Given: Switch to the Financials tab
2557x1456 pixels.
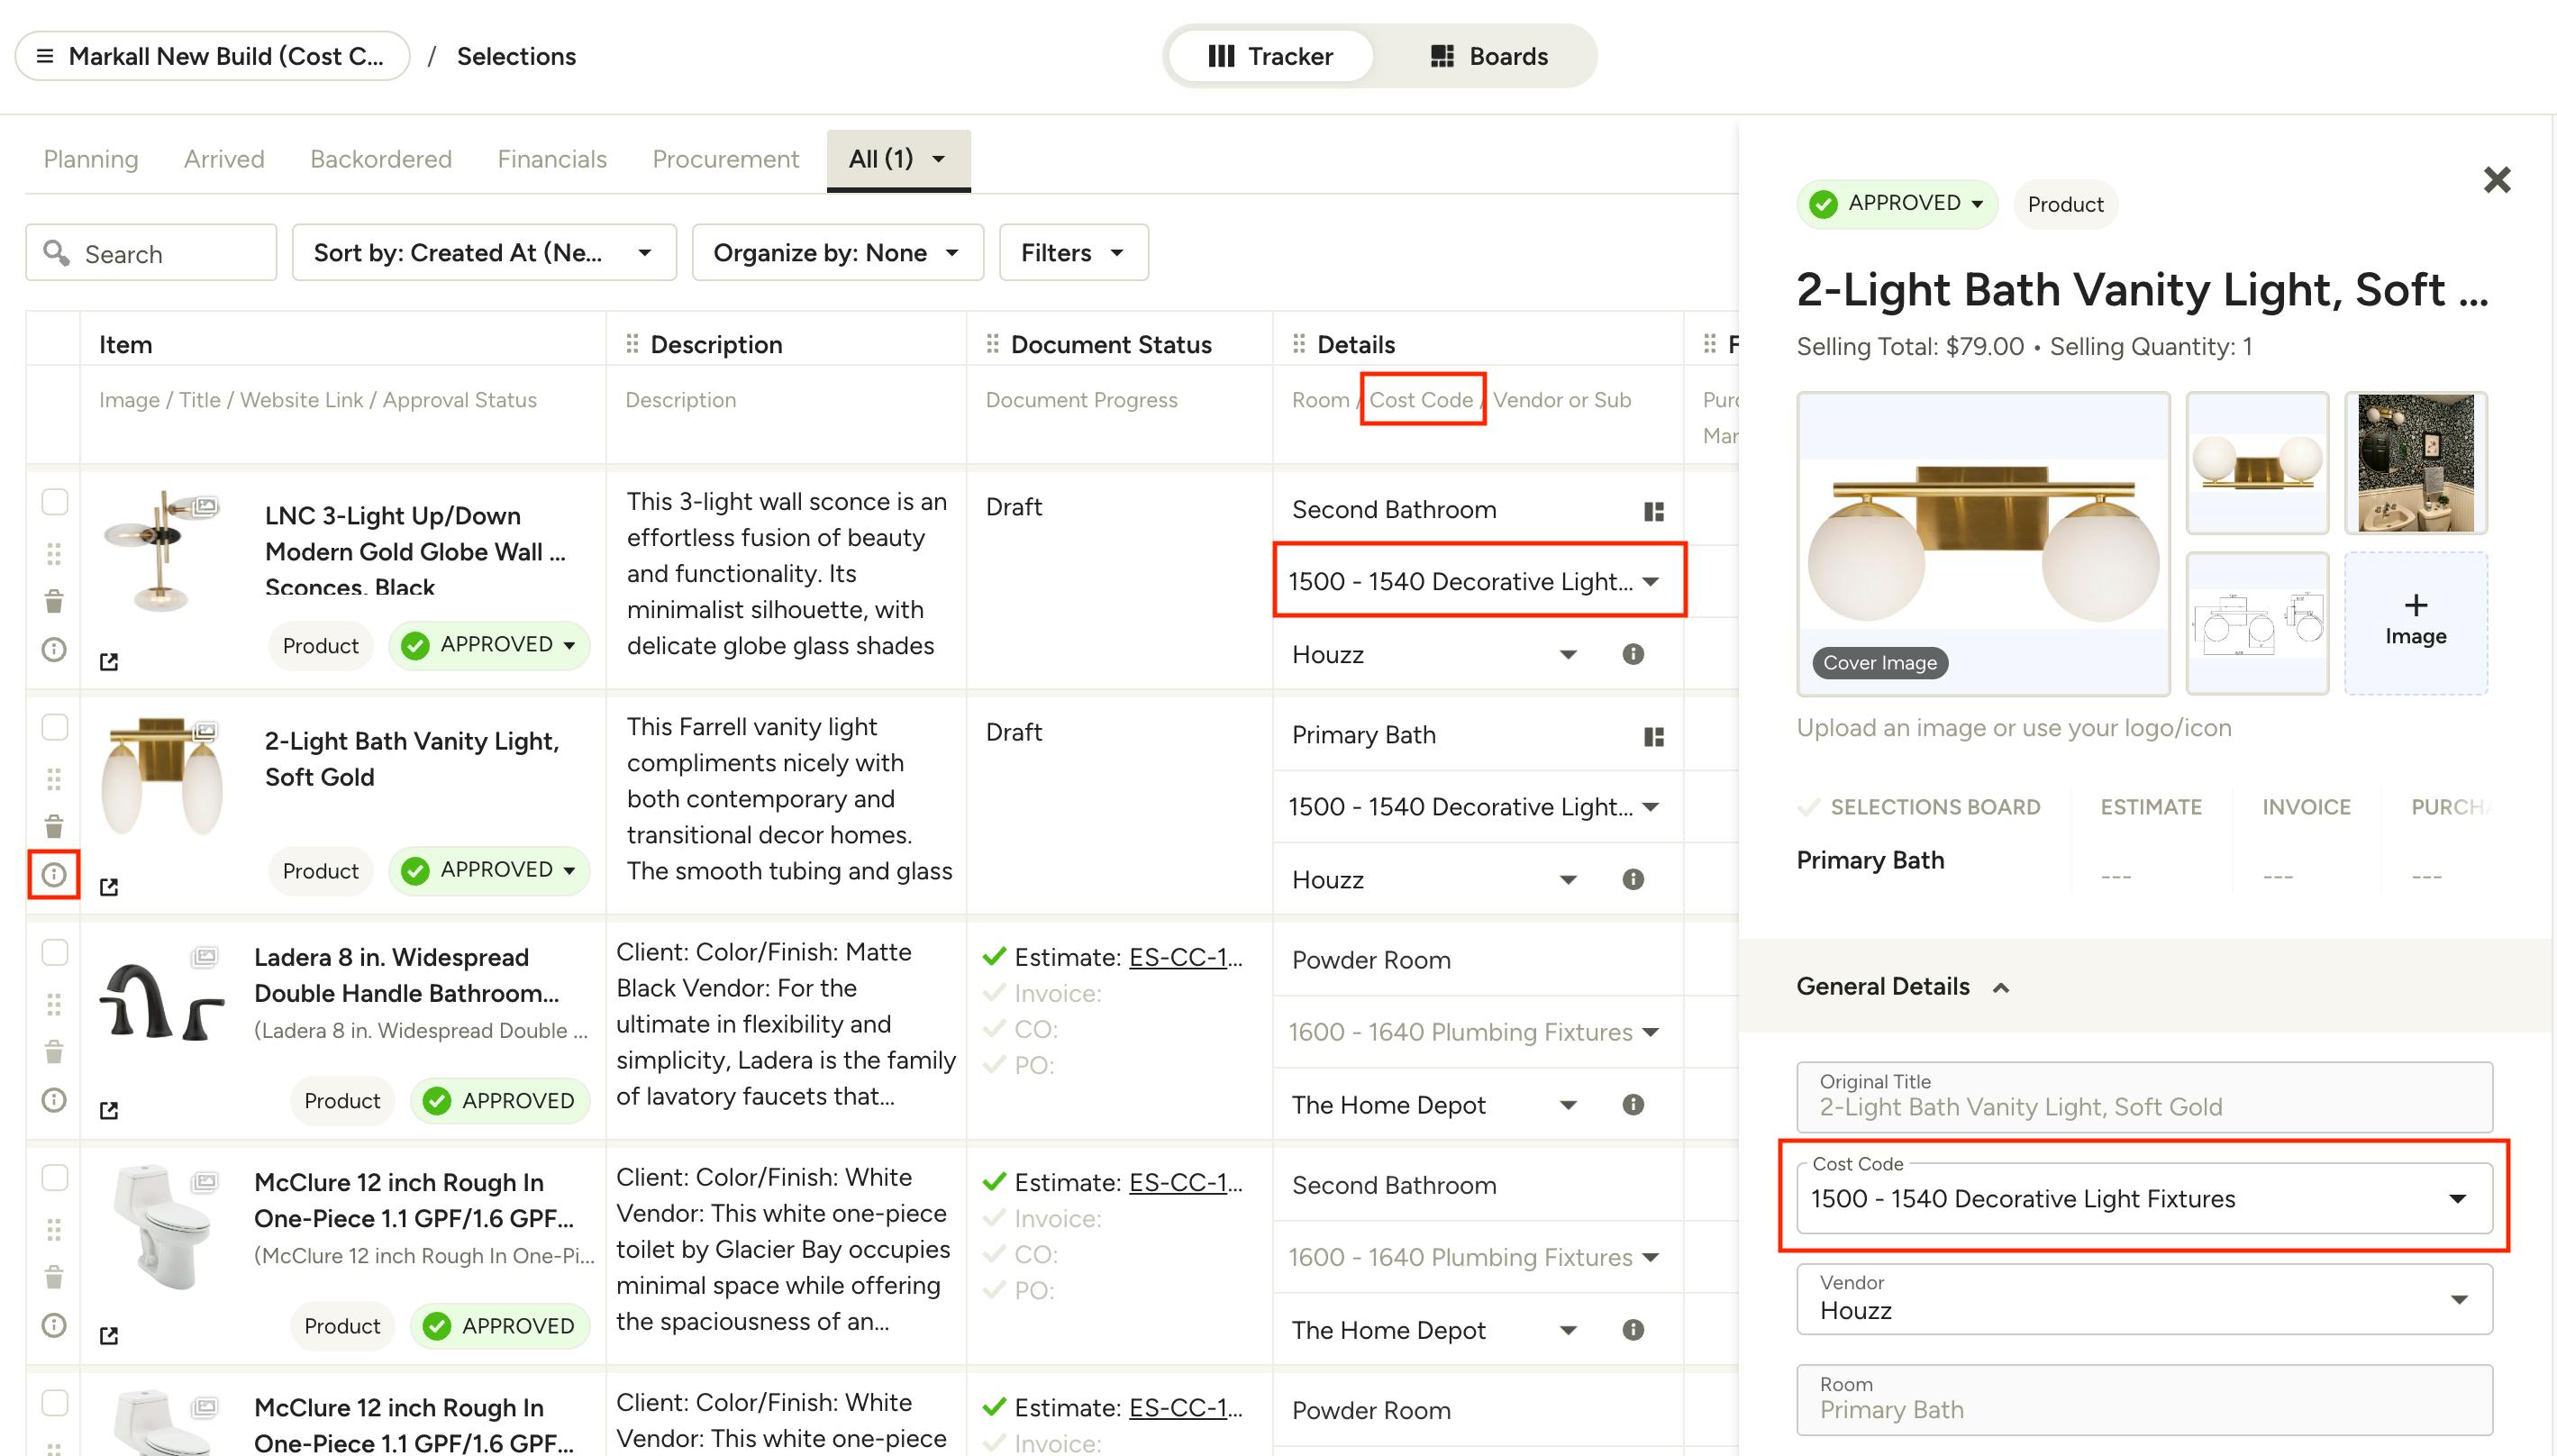Looking at the screenshot, I should click(x=552, y=159).
